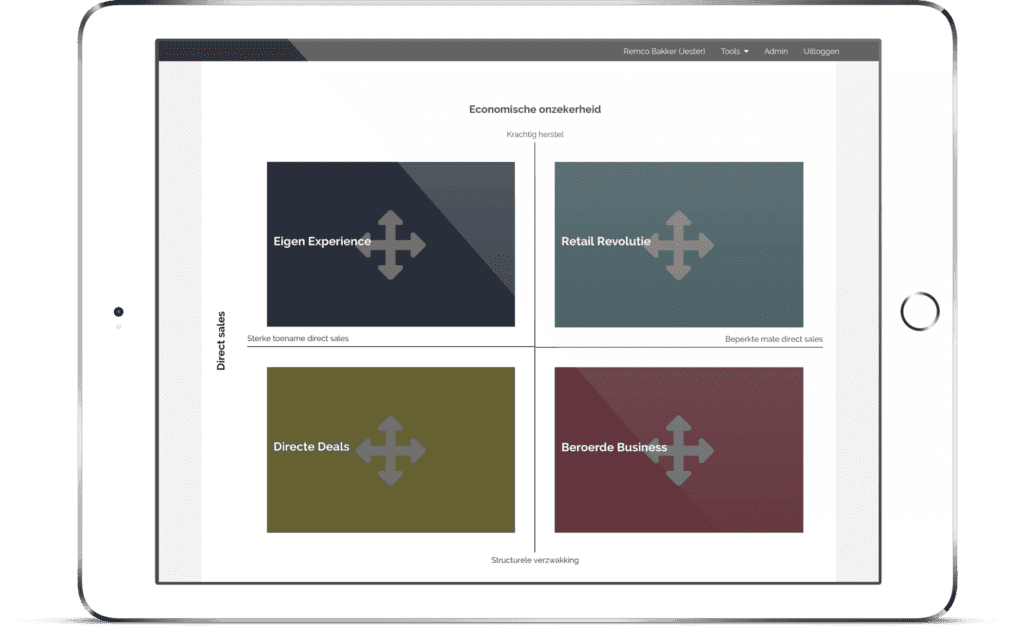This screenshot has width=1024, height=626.
Task: Click the move arrows icon on Eigen Experience
Action: pos(391,245)
